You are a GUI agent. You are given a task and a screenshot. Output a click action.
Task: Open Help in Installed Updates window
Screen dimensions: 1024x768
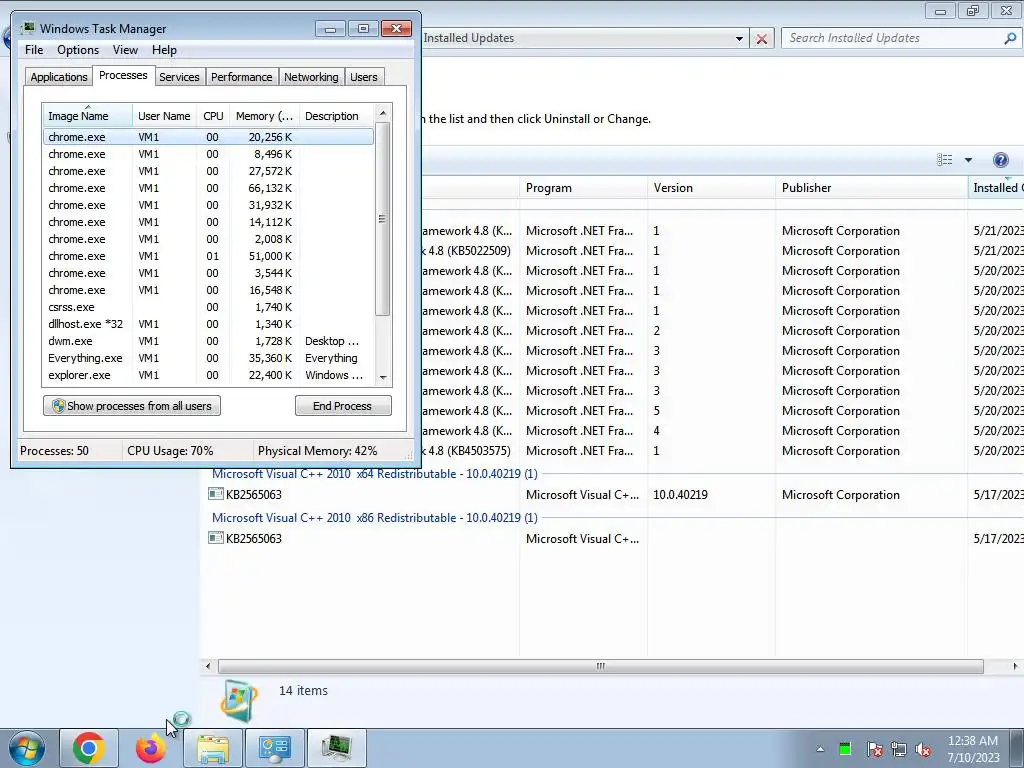coord(1000,160)
